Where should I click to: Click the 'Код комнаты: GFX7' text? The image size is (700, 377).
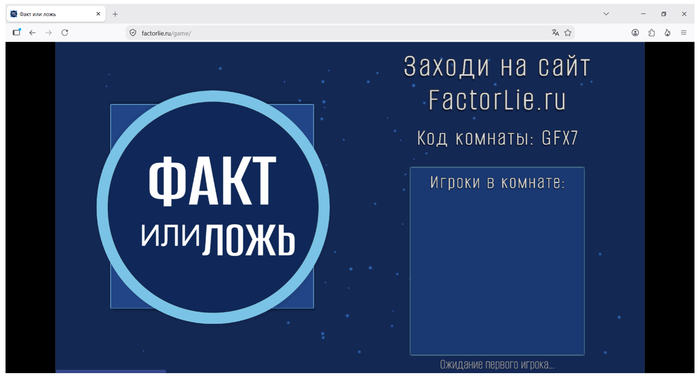[x=497, y=138]
